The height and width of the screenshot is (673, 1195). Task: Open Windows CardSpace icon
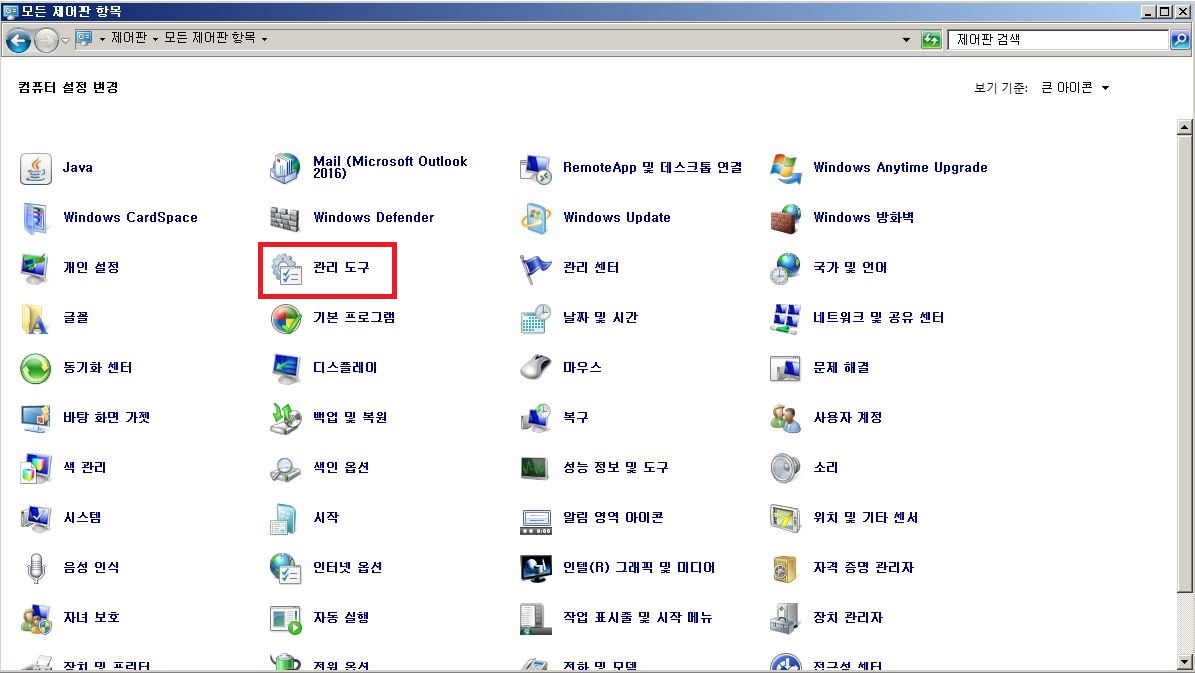[35, 218]
